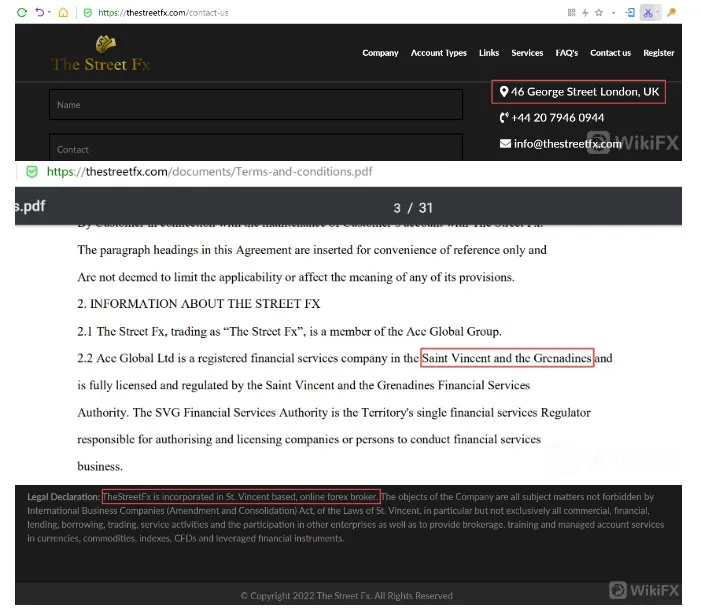Image resolution: width=701 pixels, height=611 pixels.
Task: Open the Contact us menu item
Action: [x=611, y=53]
